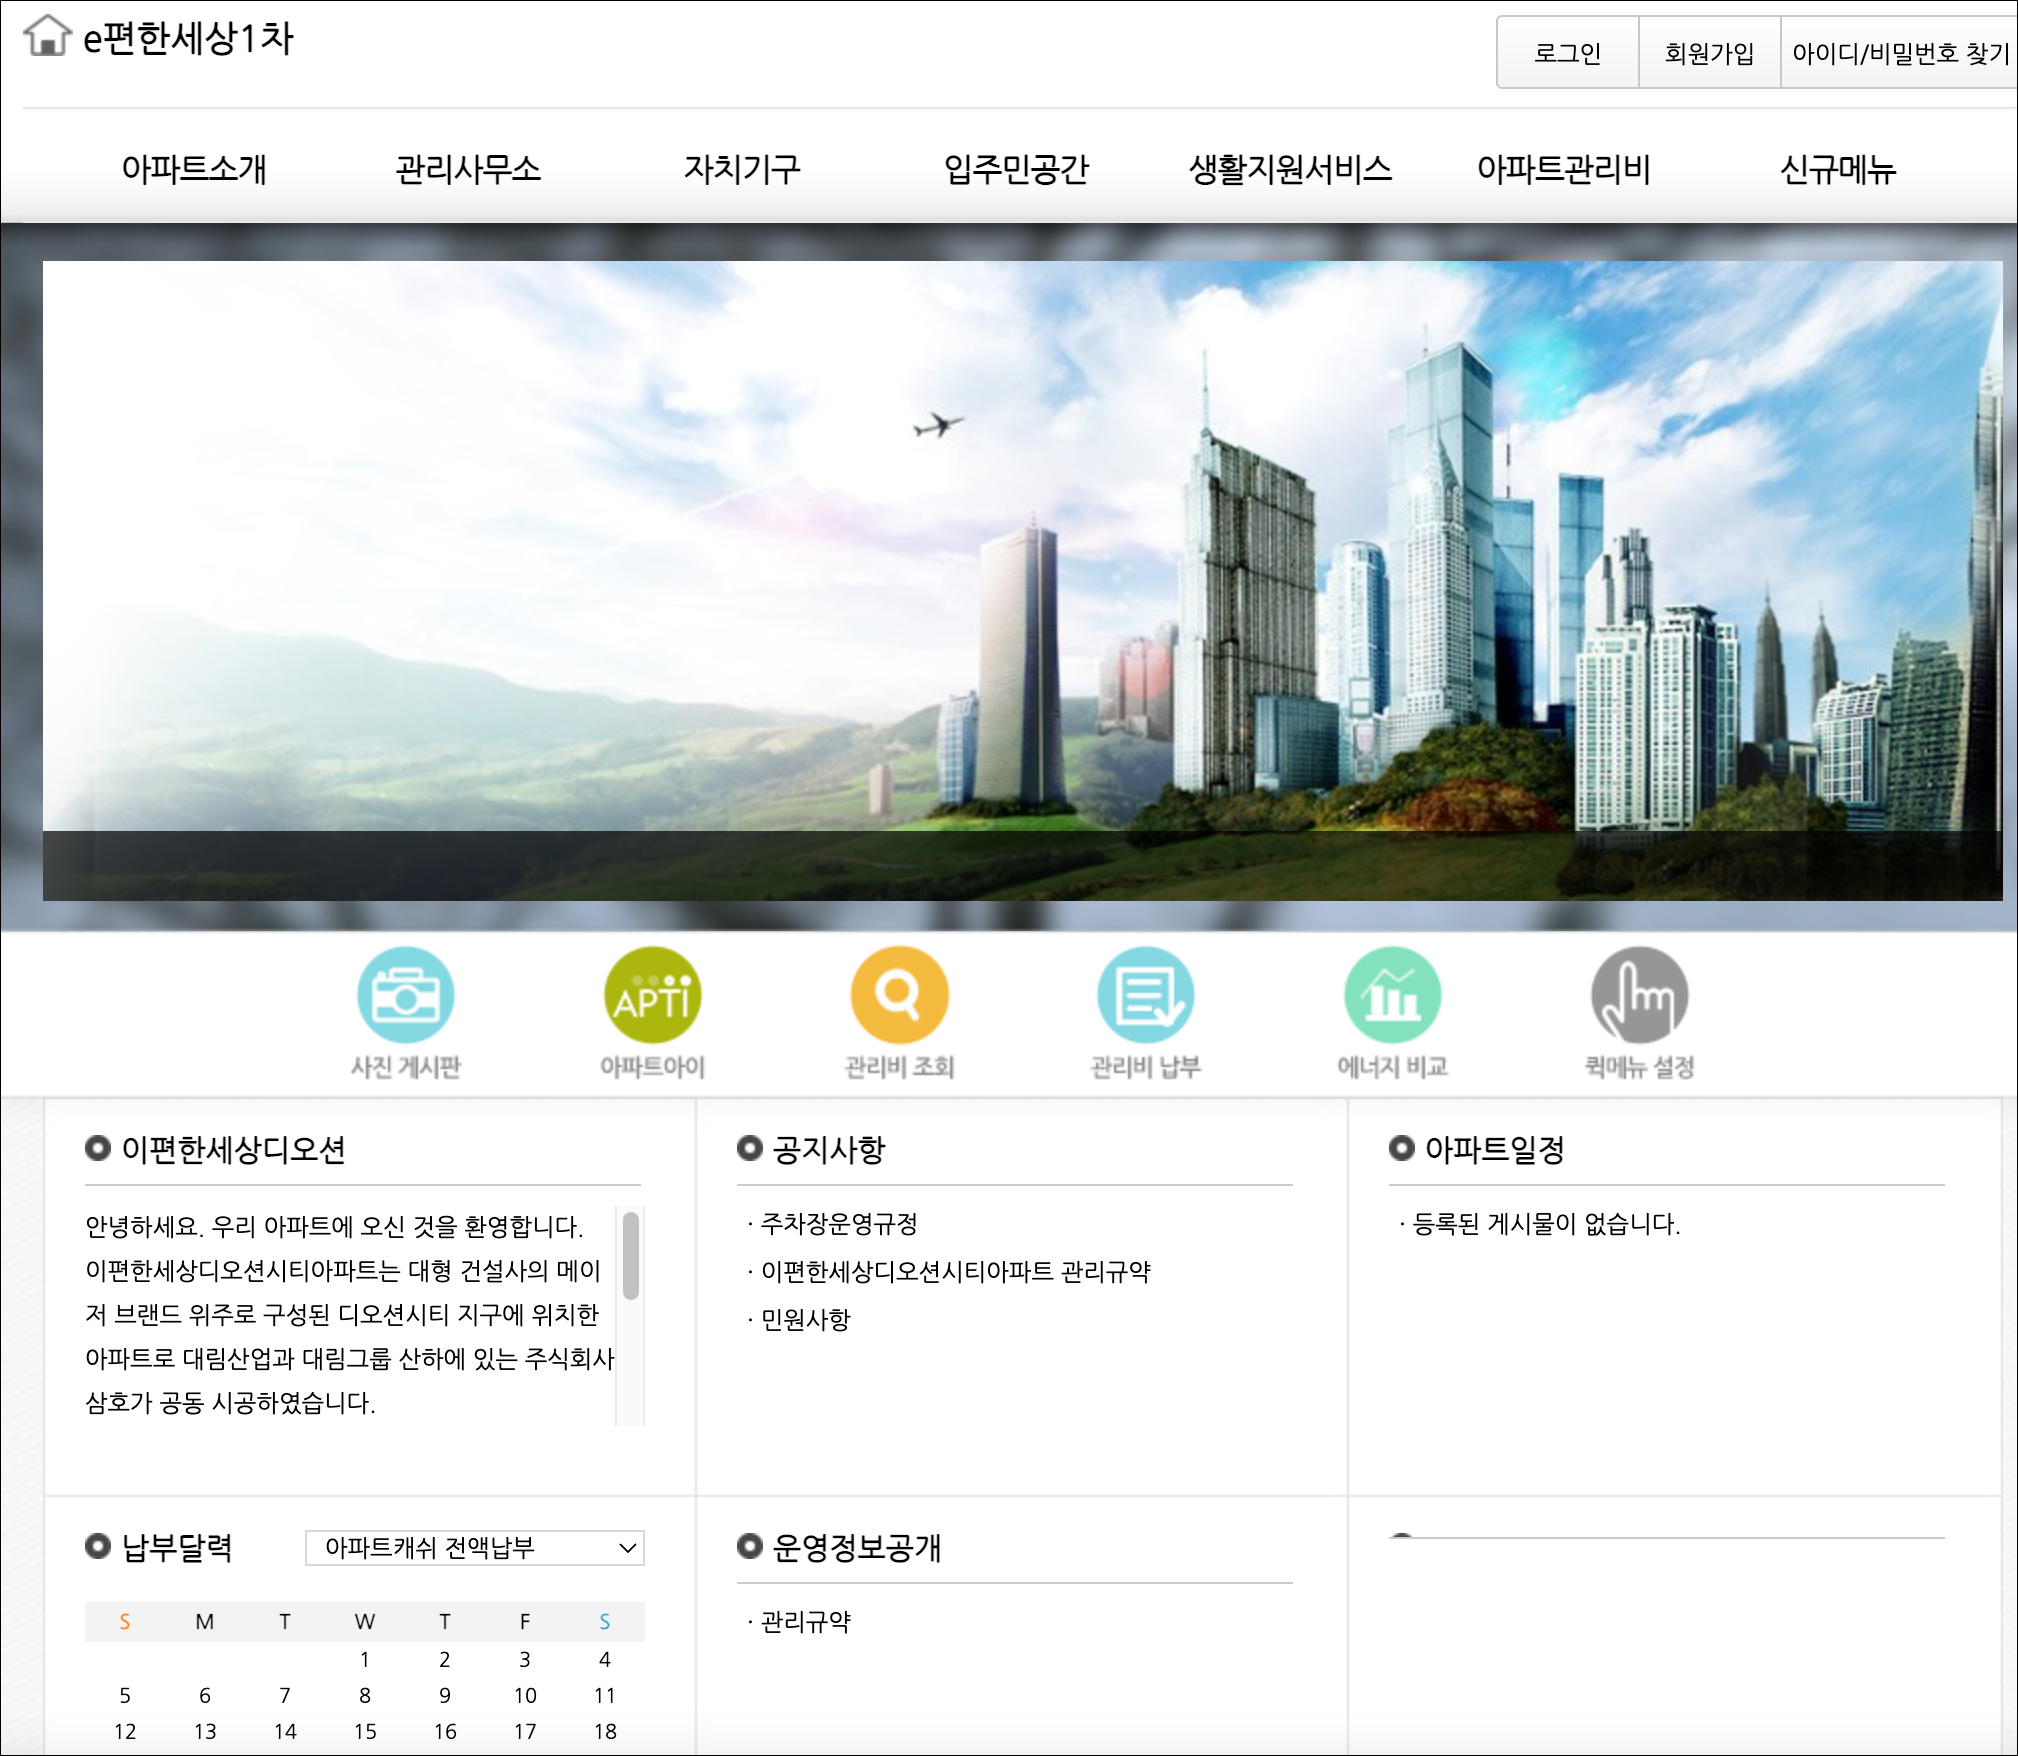
Task: Open the 생활지원서비스 menu
Action: 1290,168
